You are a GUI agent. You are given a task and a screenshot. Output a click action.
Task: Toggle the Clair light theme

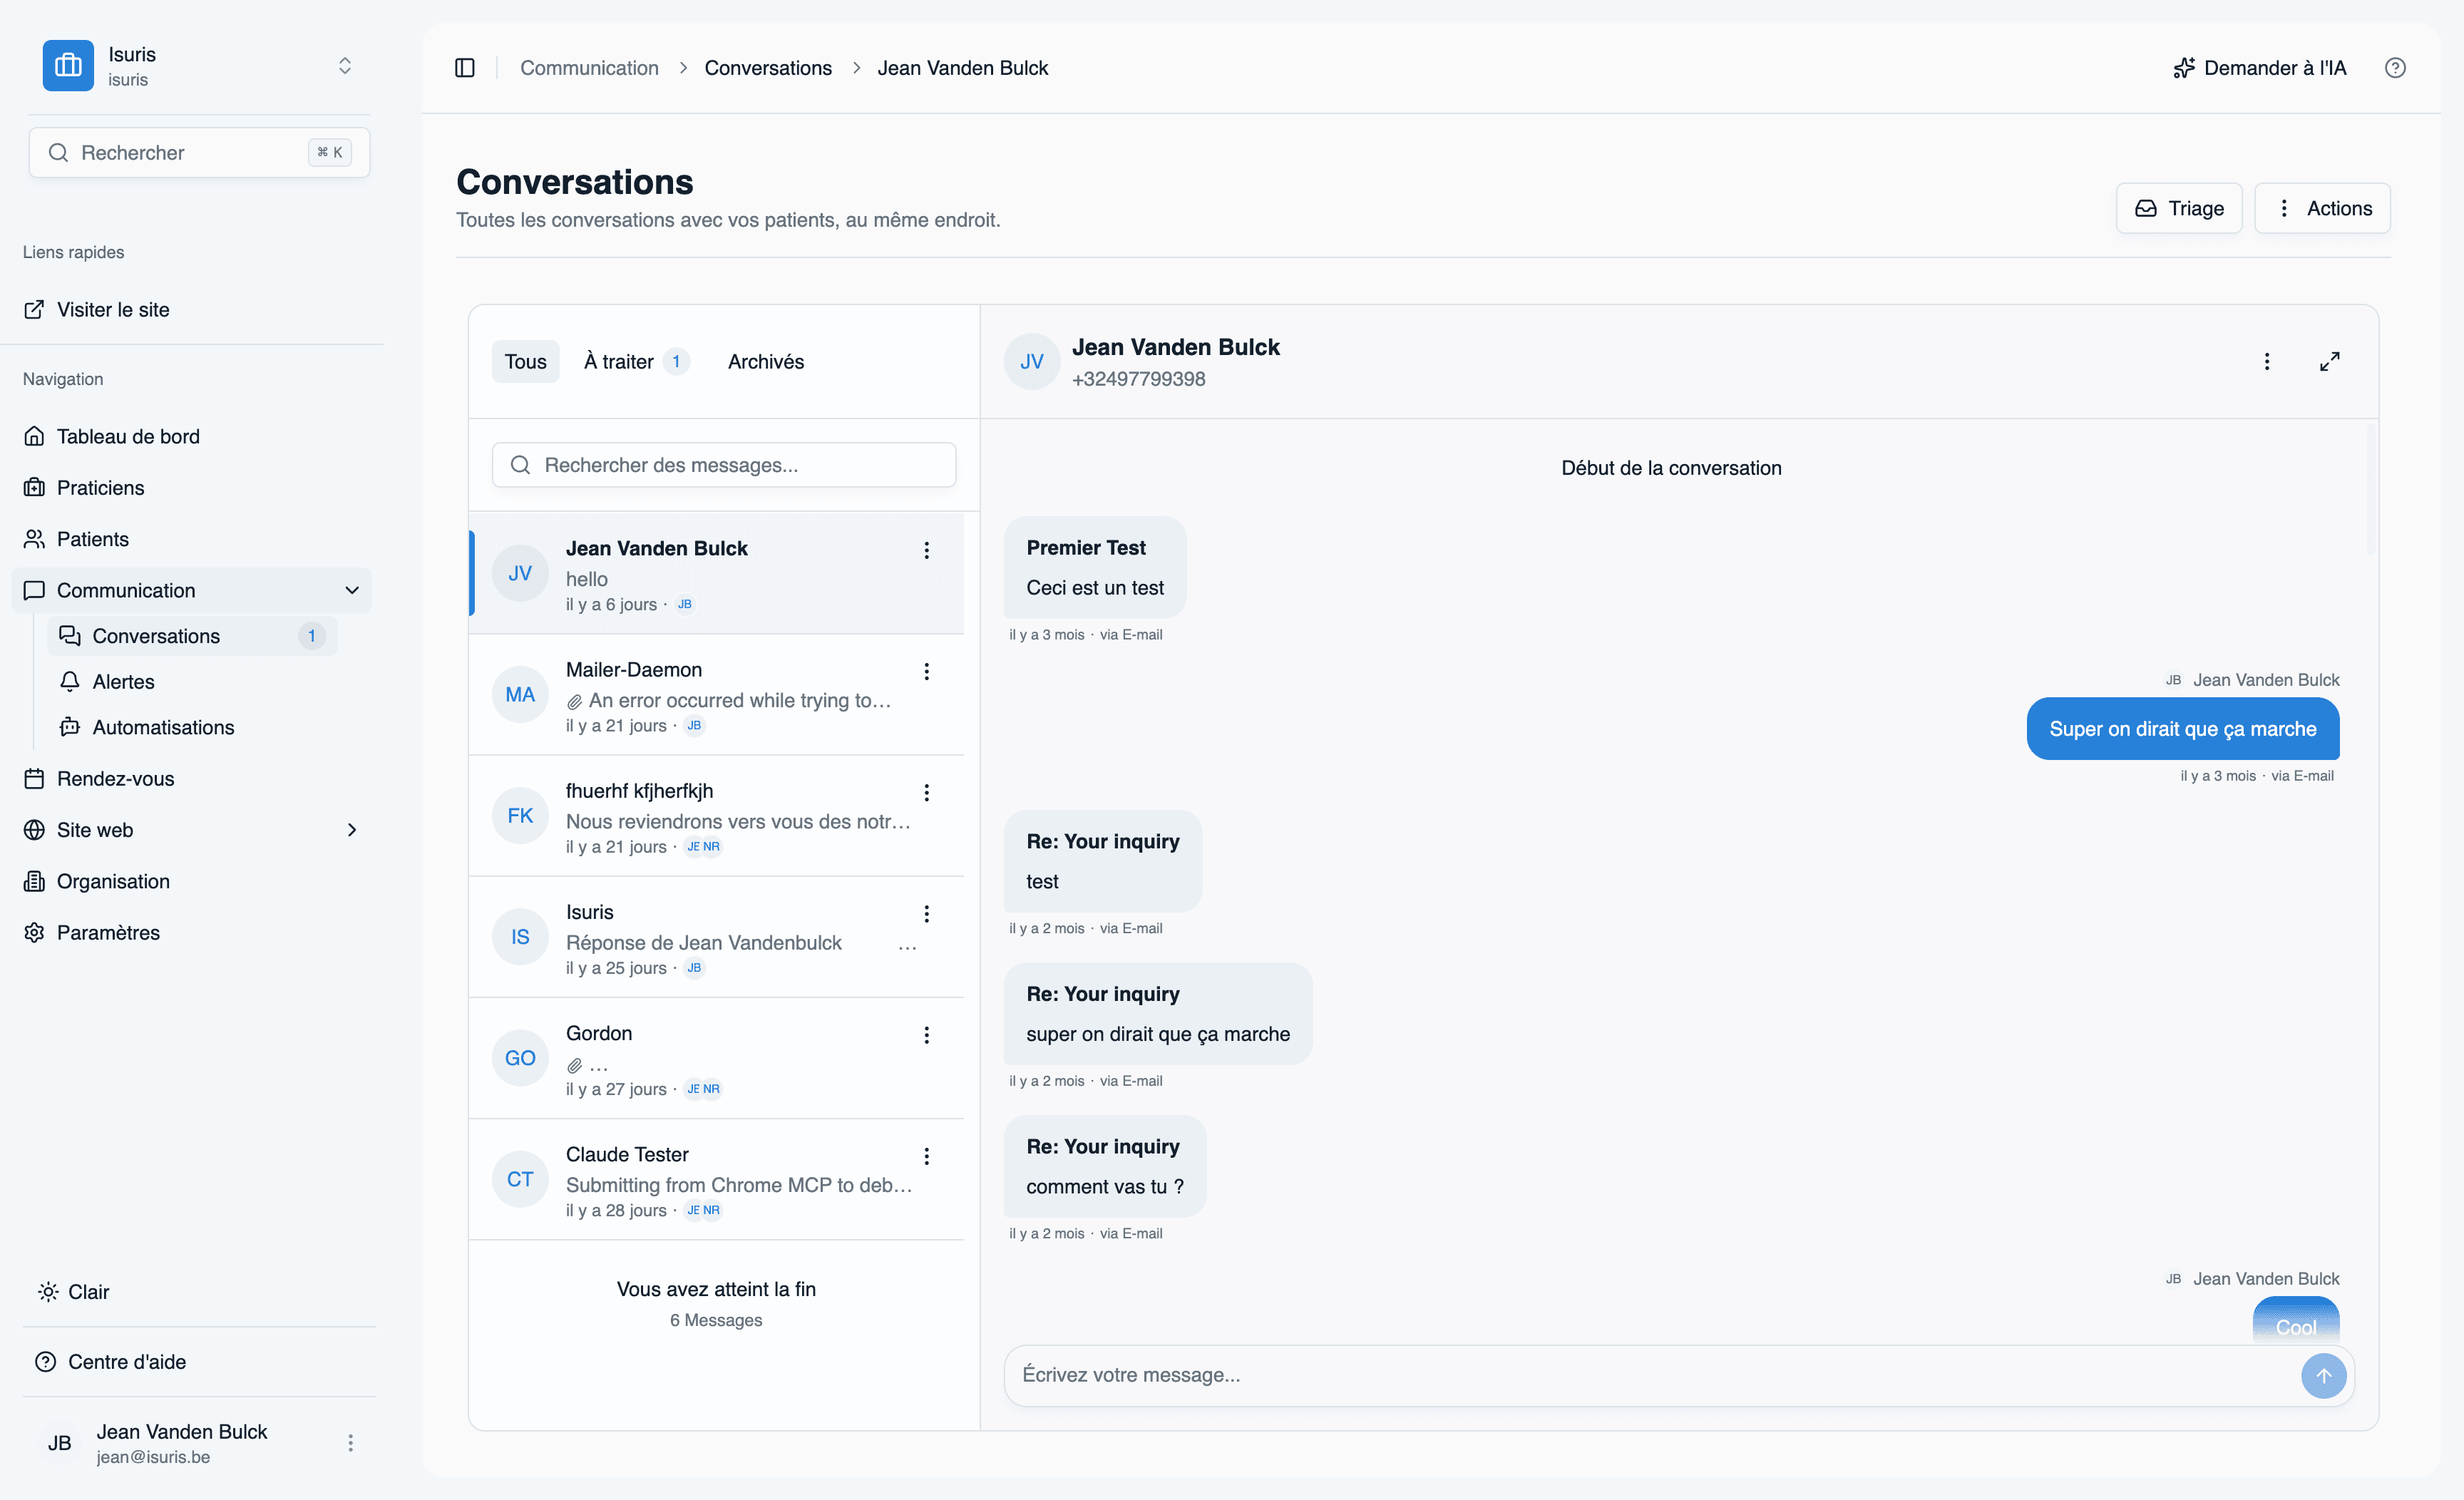pos(74,1291)
